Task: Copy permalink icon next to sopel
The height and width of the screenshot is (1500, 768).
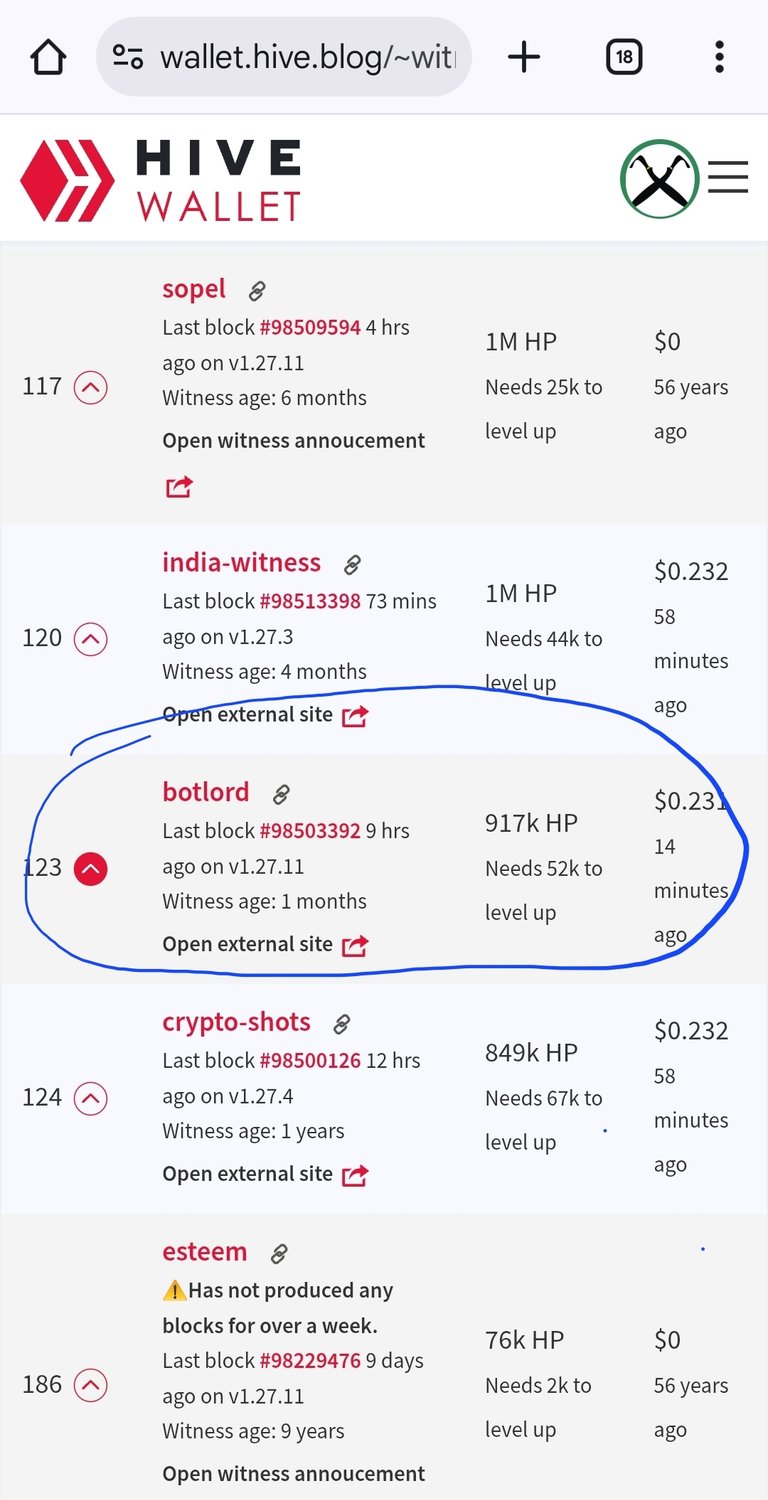Action: coord(257,291)
